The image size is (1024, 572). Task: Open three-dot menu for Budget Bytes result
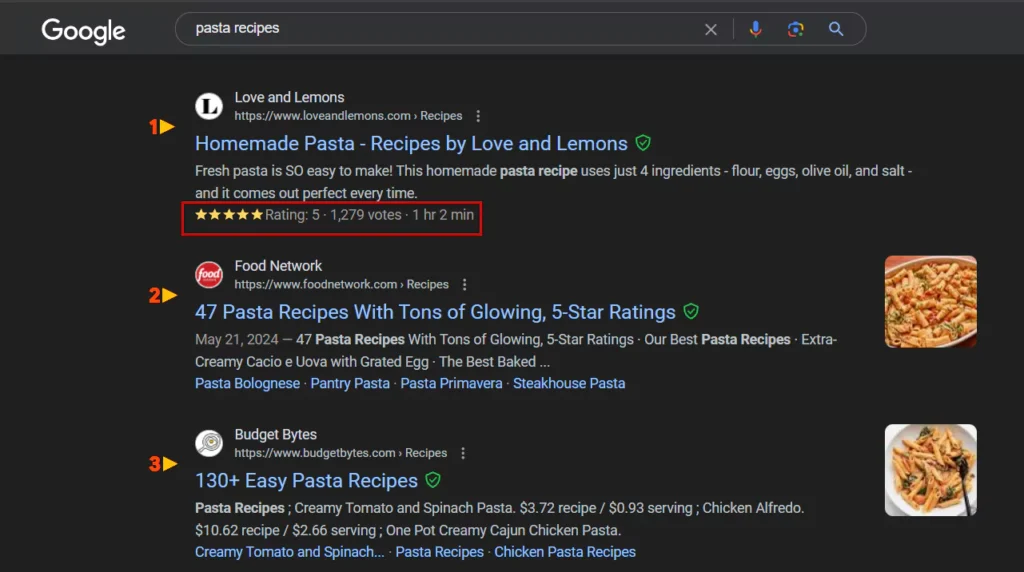coord(462,453)
